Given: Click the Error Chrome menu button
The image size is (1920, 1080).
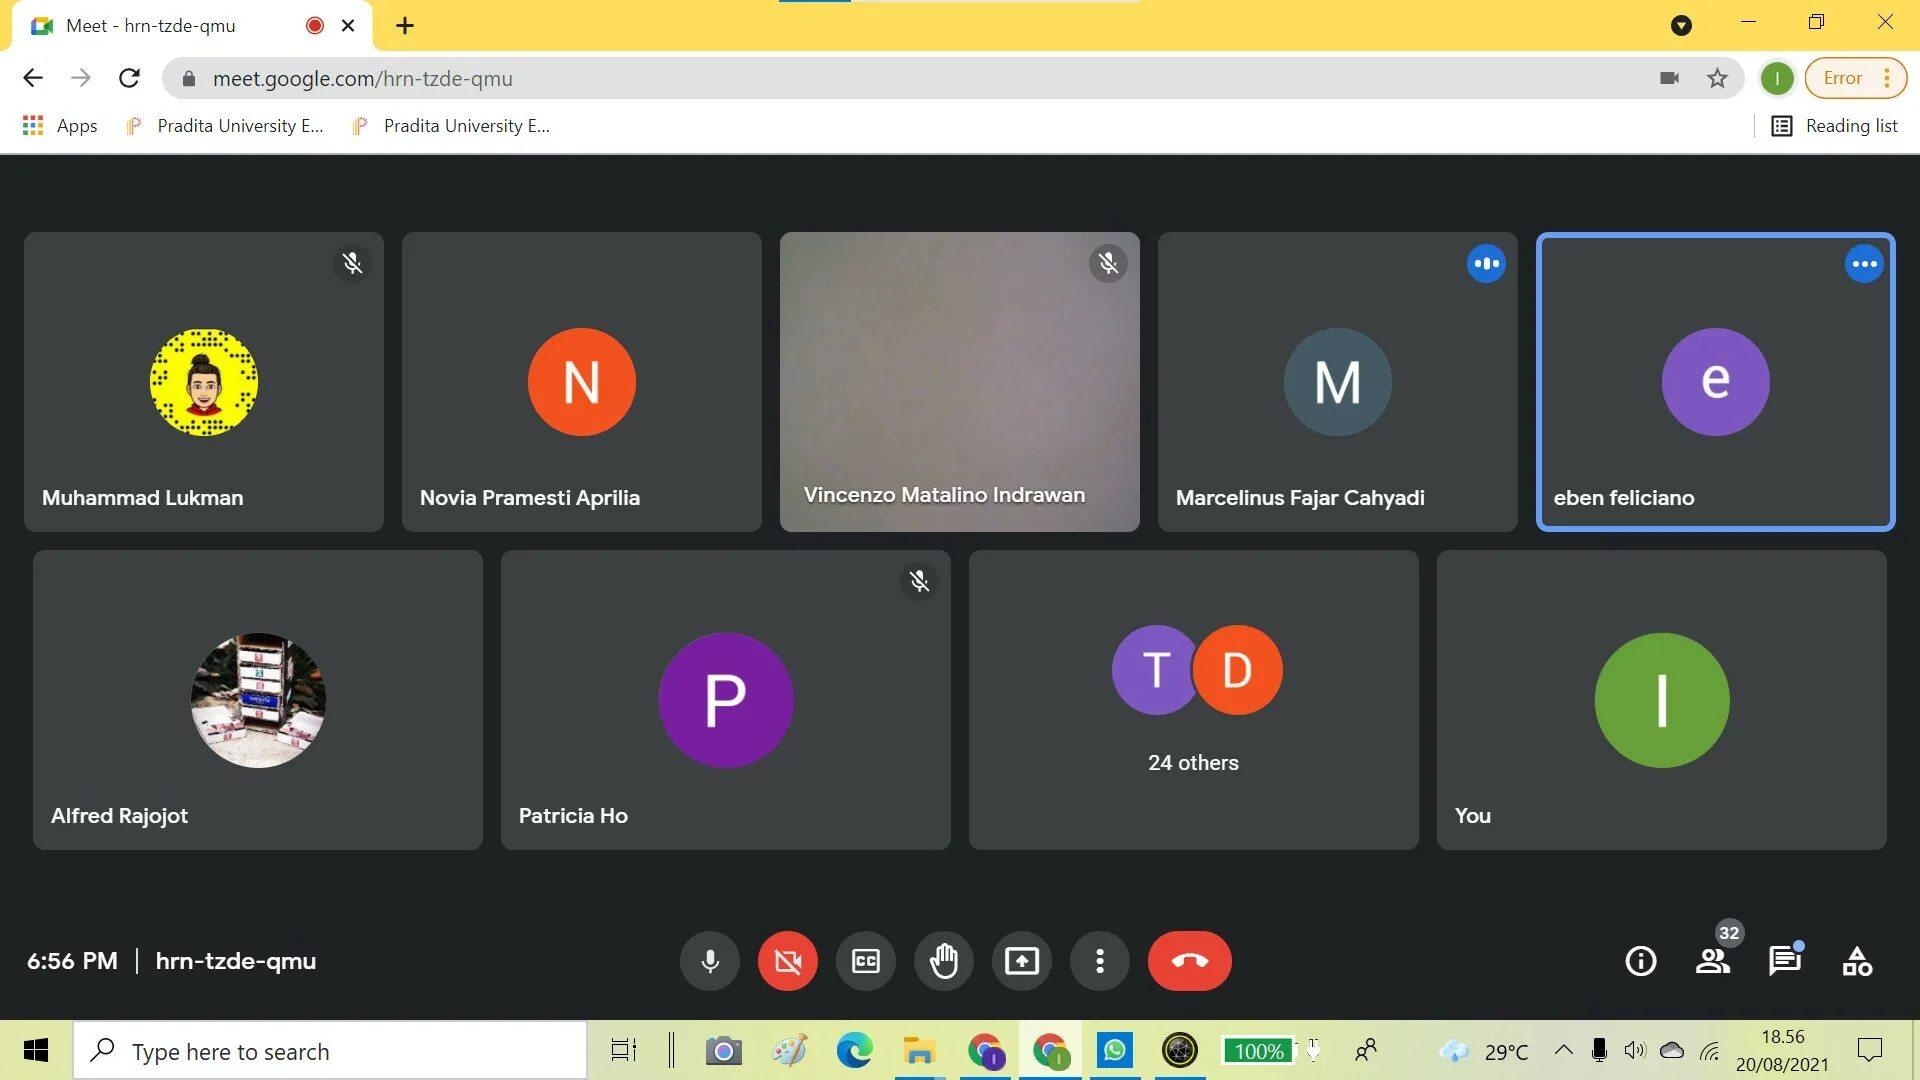Looking at the screenshot, I should (x=1855, y=78).
